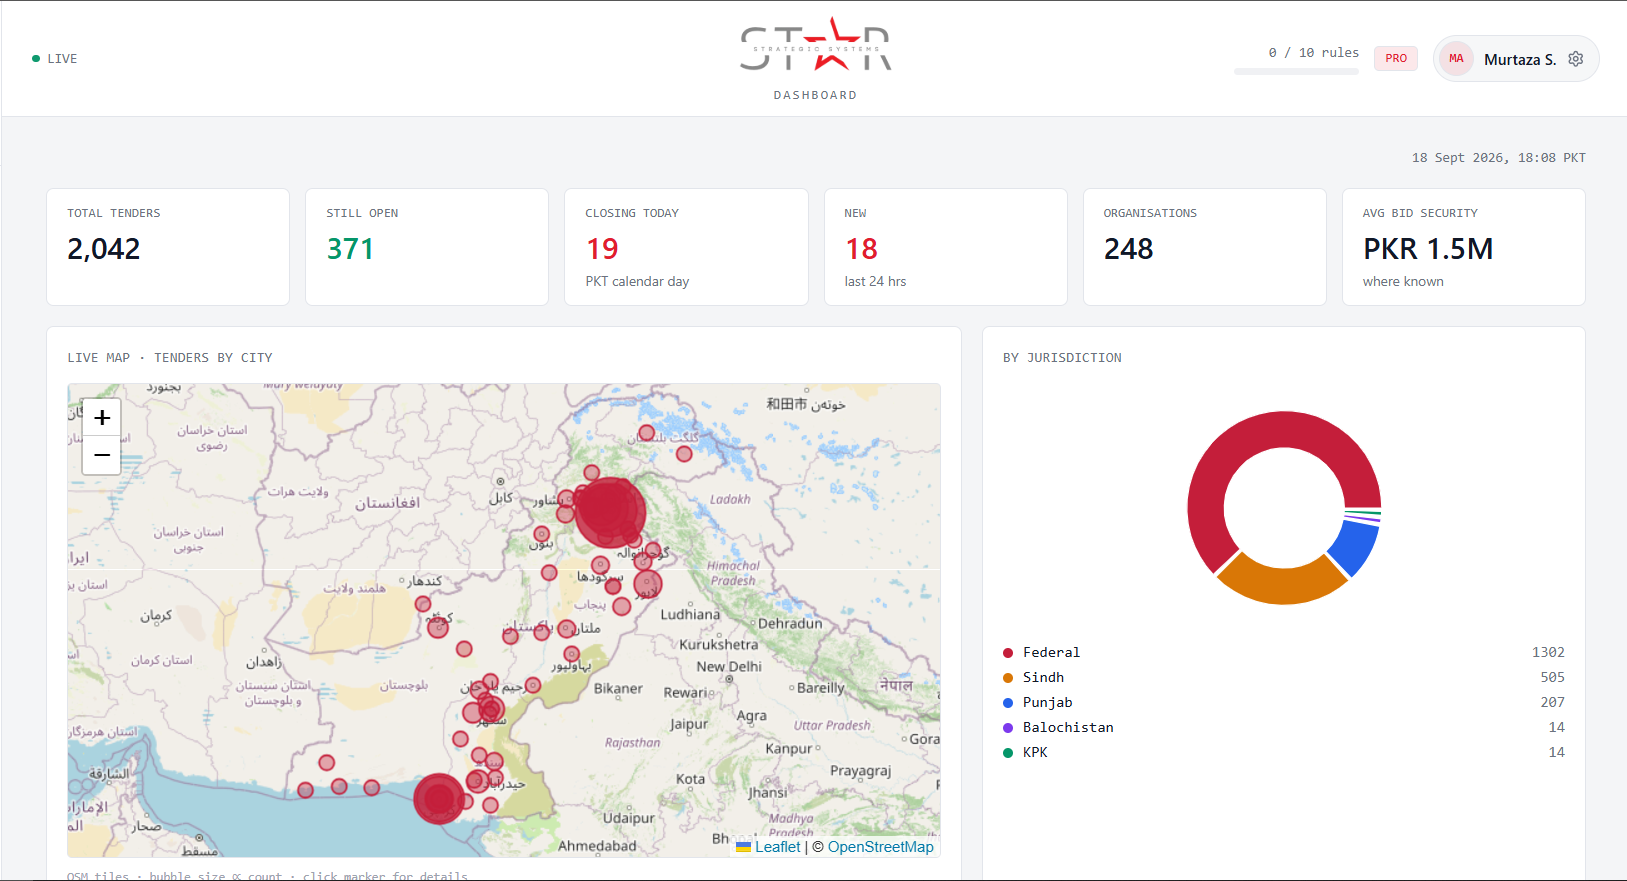Open the Still Open stat card
The width and height of the screenshot is (1627, 881).
pyautogui.click(x=427, y=247)
